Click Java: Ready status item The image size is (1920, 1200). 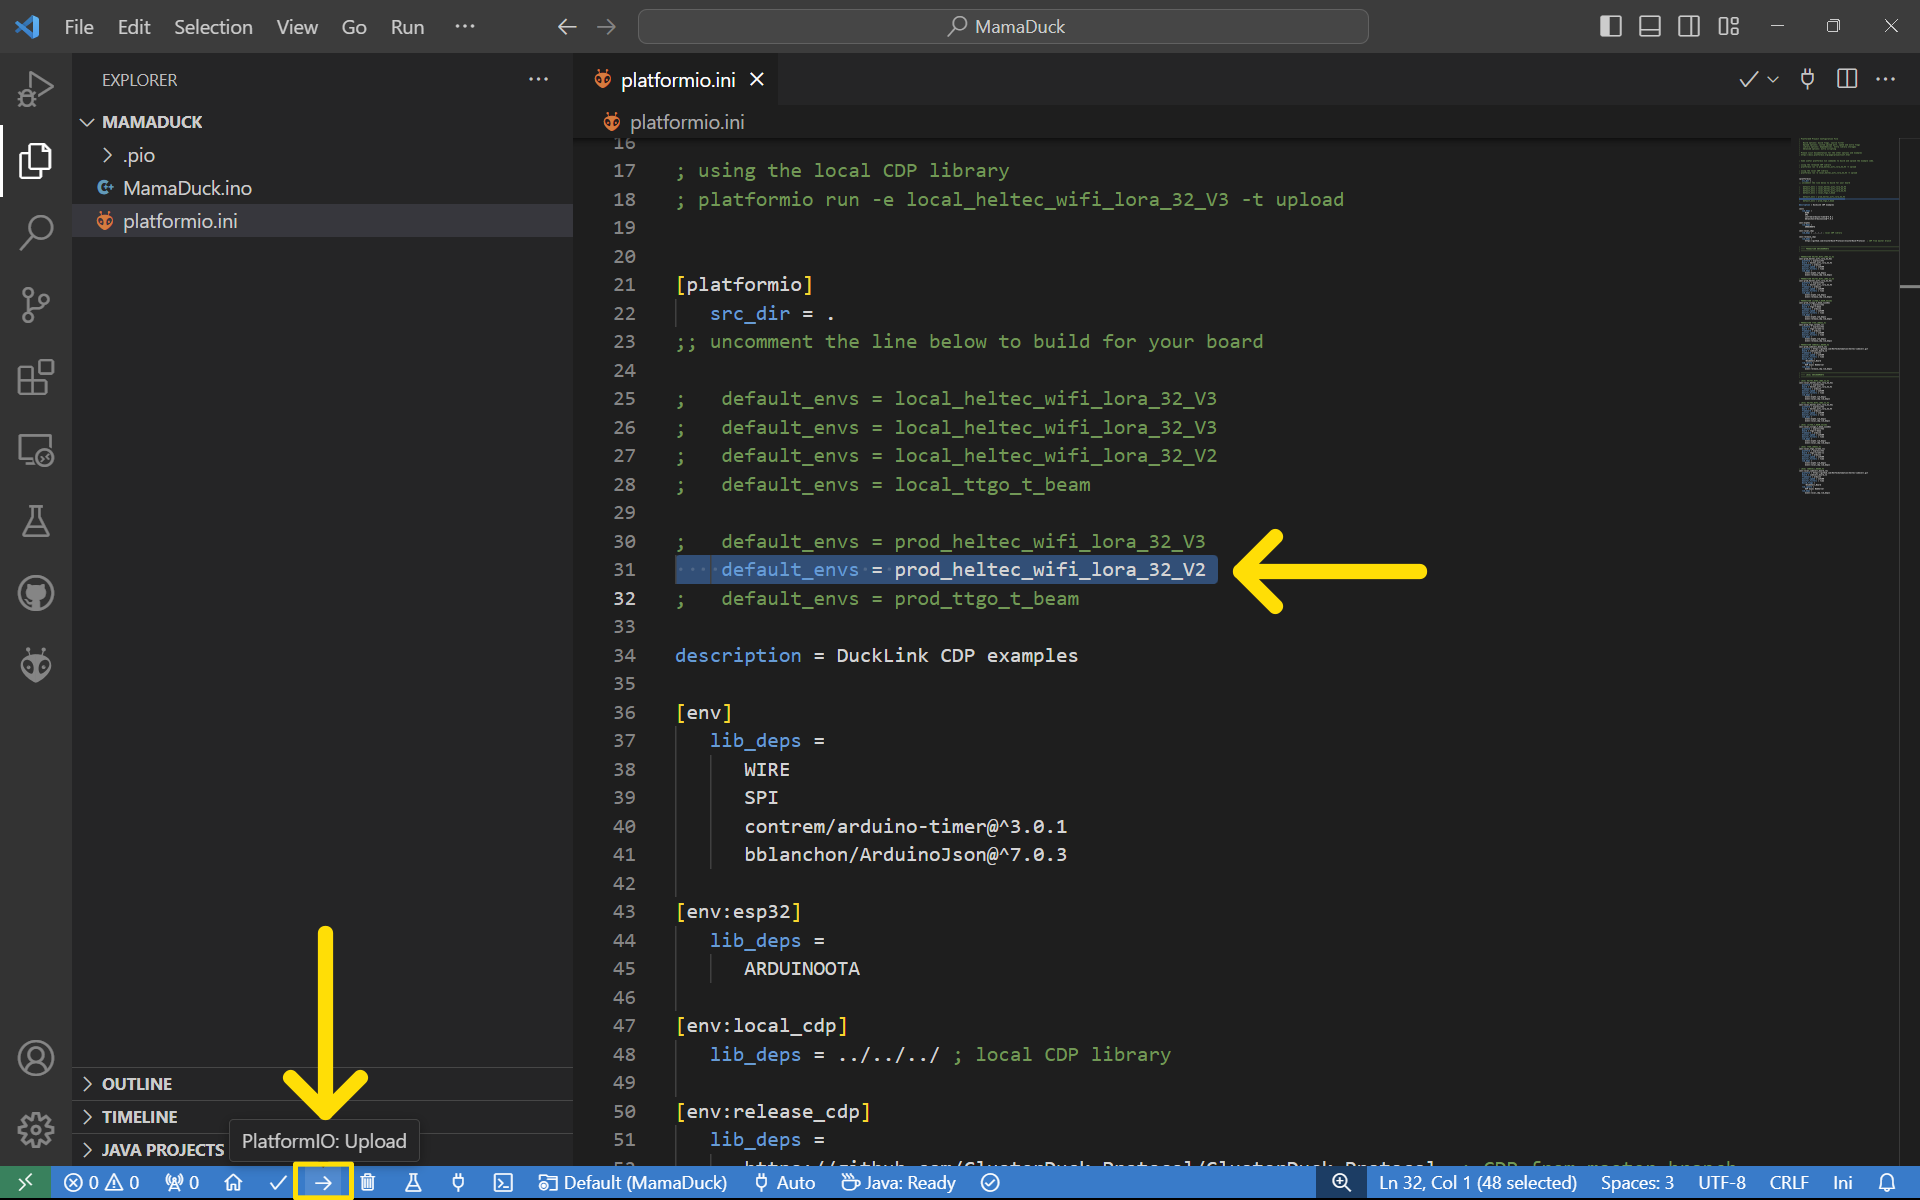(x=898, y=1183)
